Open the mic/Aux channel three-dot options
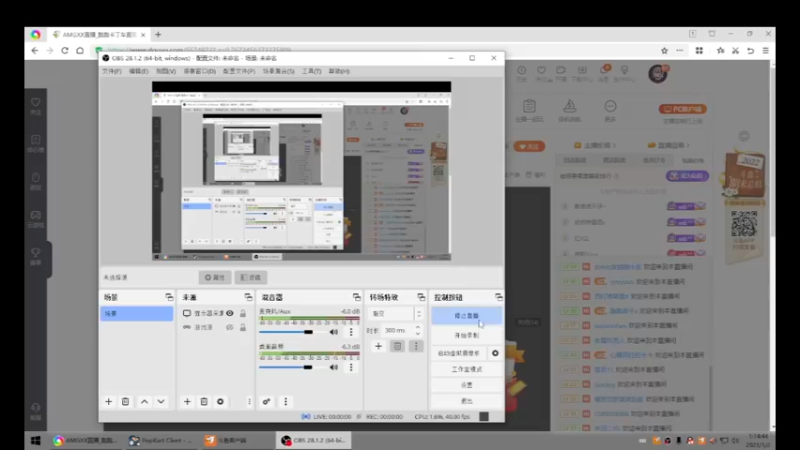 click(x=351, y=332)
